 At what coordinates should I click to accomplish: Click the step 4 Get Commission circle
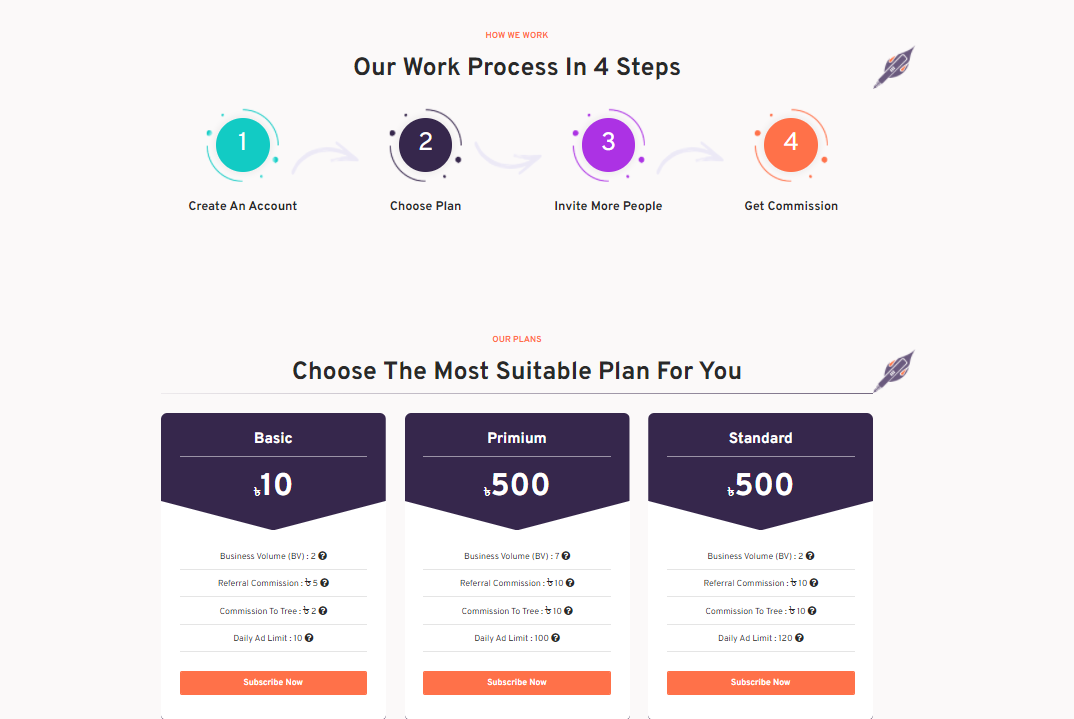(791, 144)
